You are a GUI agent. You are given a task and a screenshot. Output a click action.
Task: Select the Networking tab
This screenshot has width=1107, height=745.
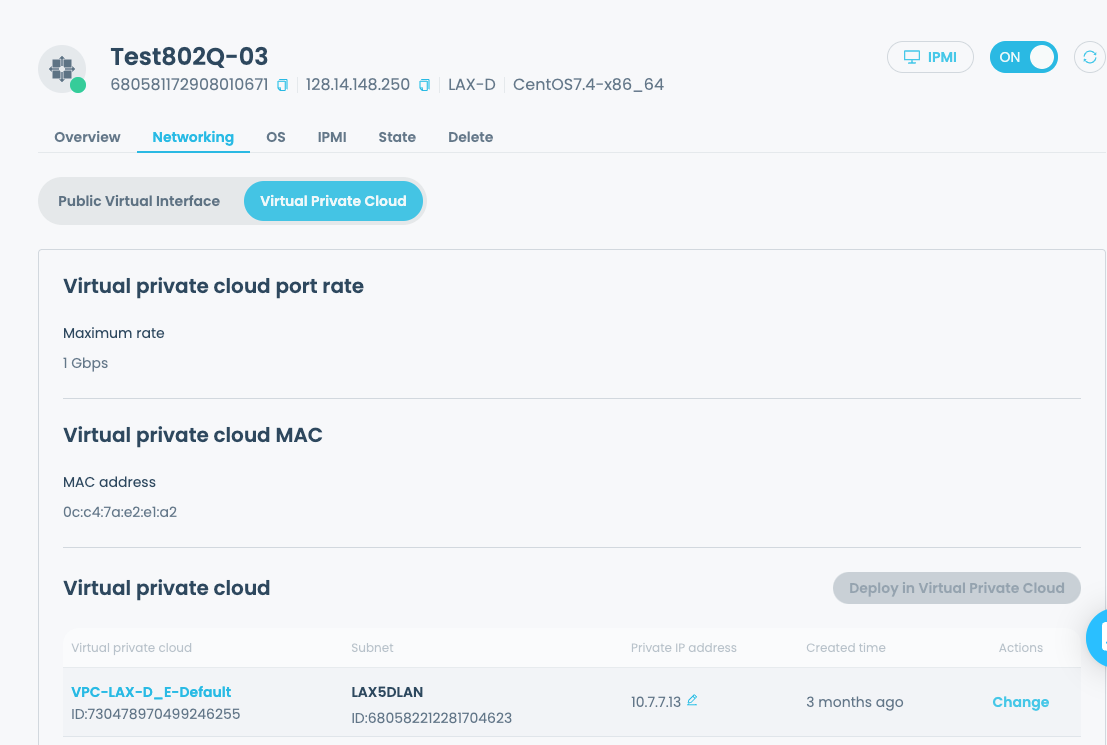193,137
